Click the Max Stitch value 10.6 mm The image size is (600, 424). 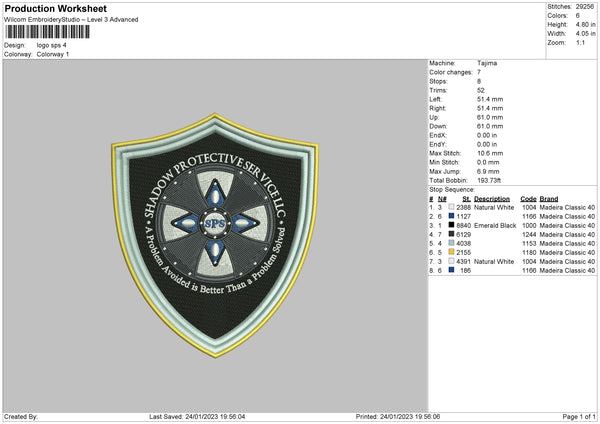click(490, 153)
